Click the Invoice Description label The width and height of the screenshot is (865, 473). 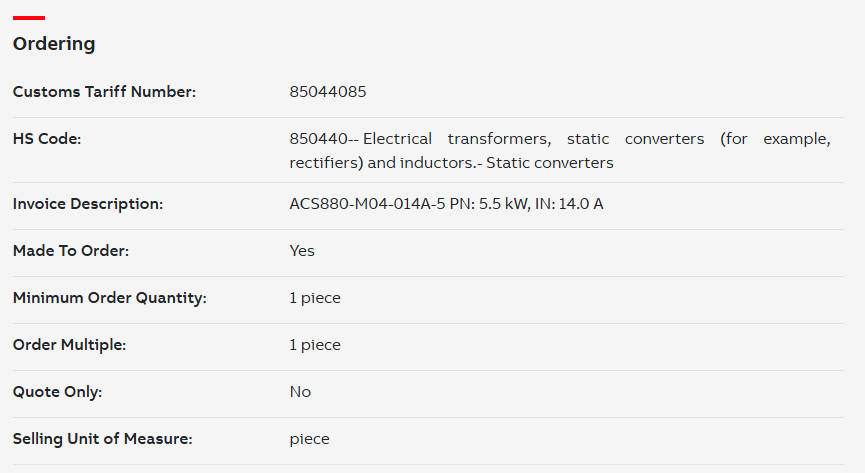tap(88, 204)
